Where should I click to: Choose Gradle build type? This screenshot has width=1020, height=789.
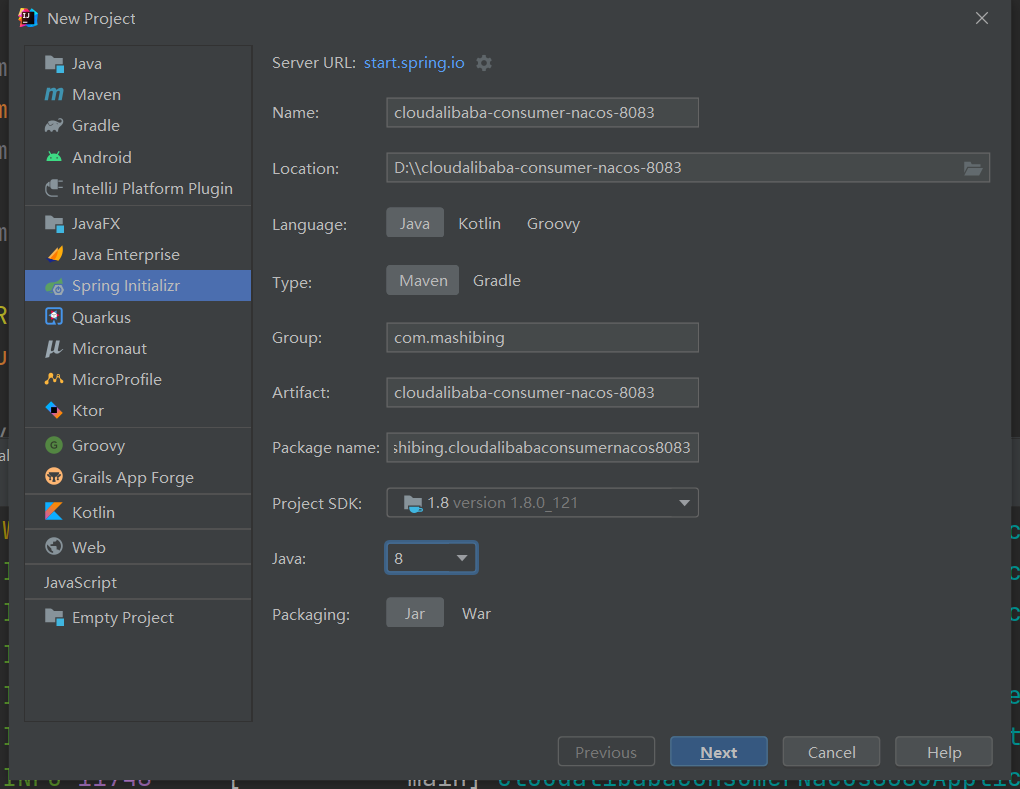point(496,280)
